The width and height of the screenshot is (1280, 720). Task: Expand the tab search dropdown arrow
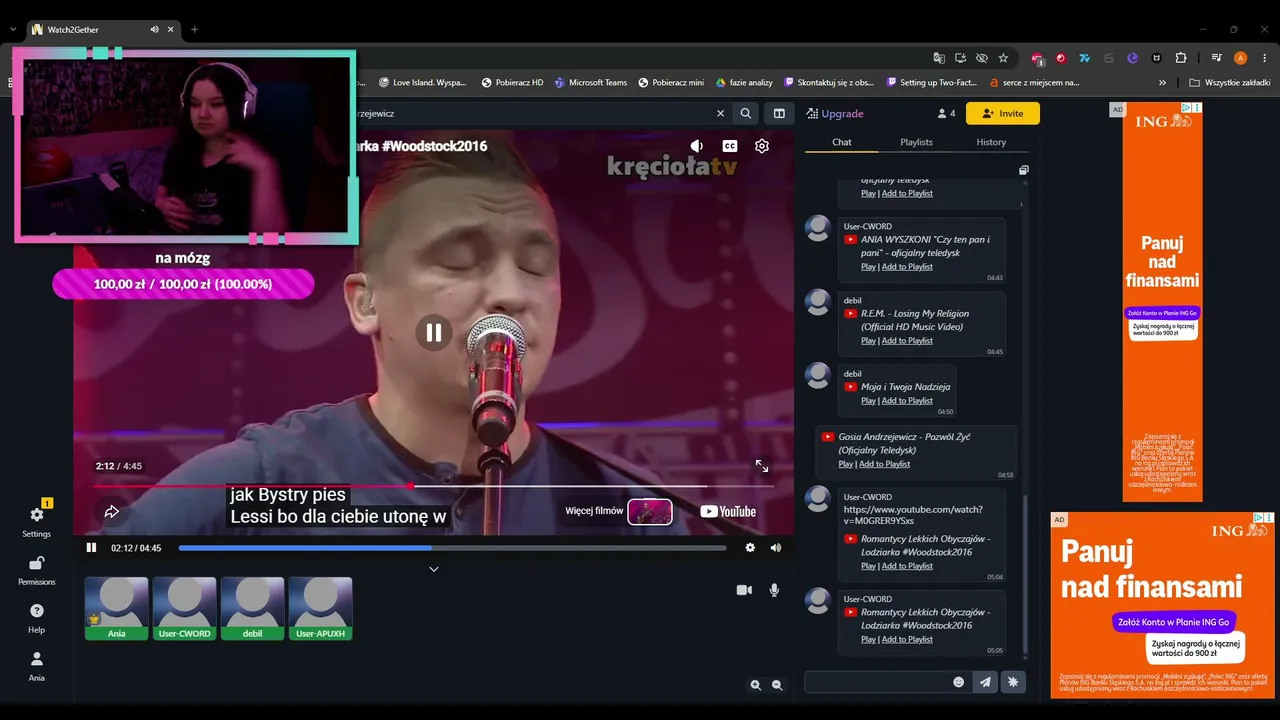13,30
